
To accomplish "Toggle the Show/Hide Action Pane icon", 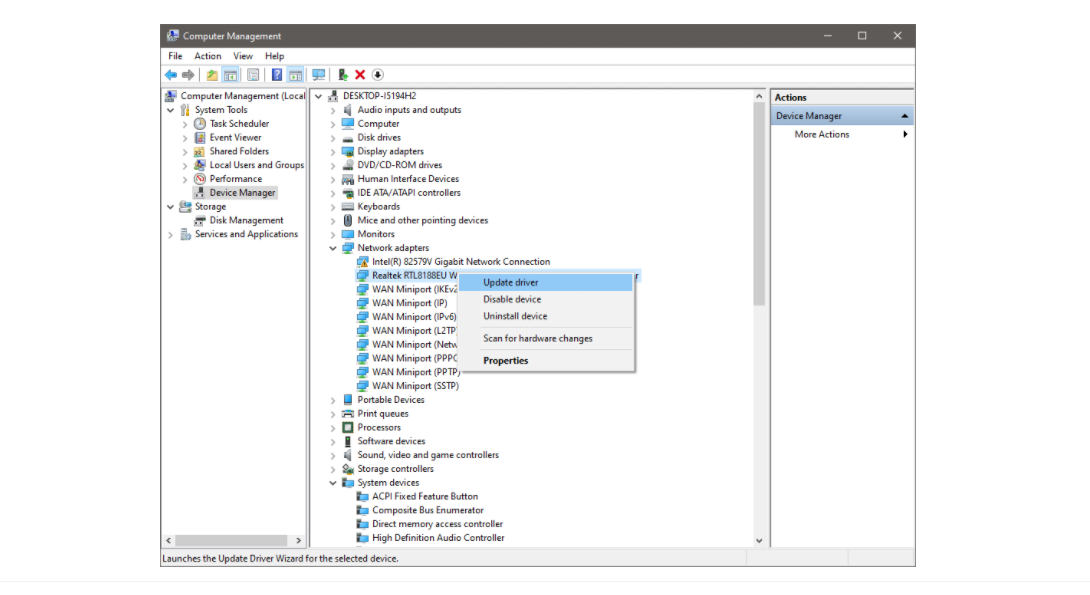I will coord(294,74).
